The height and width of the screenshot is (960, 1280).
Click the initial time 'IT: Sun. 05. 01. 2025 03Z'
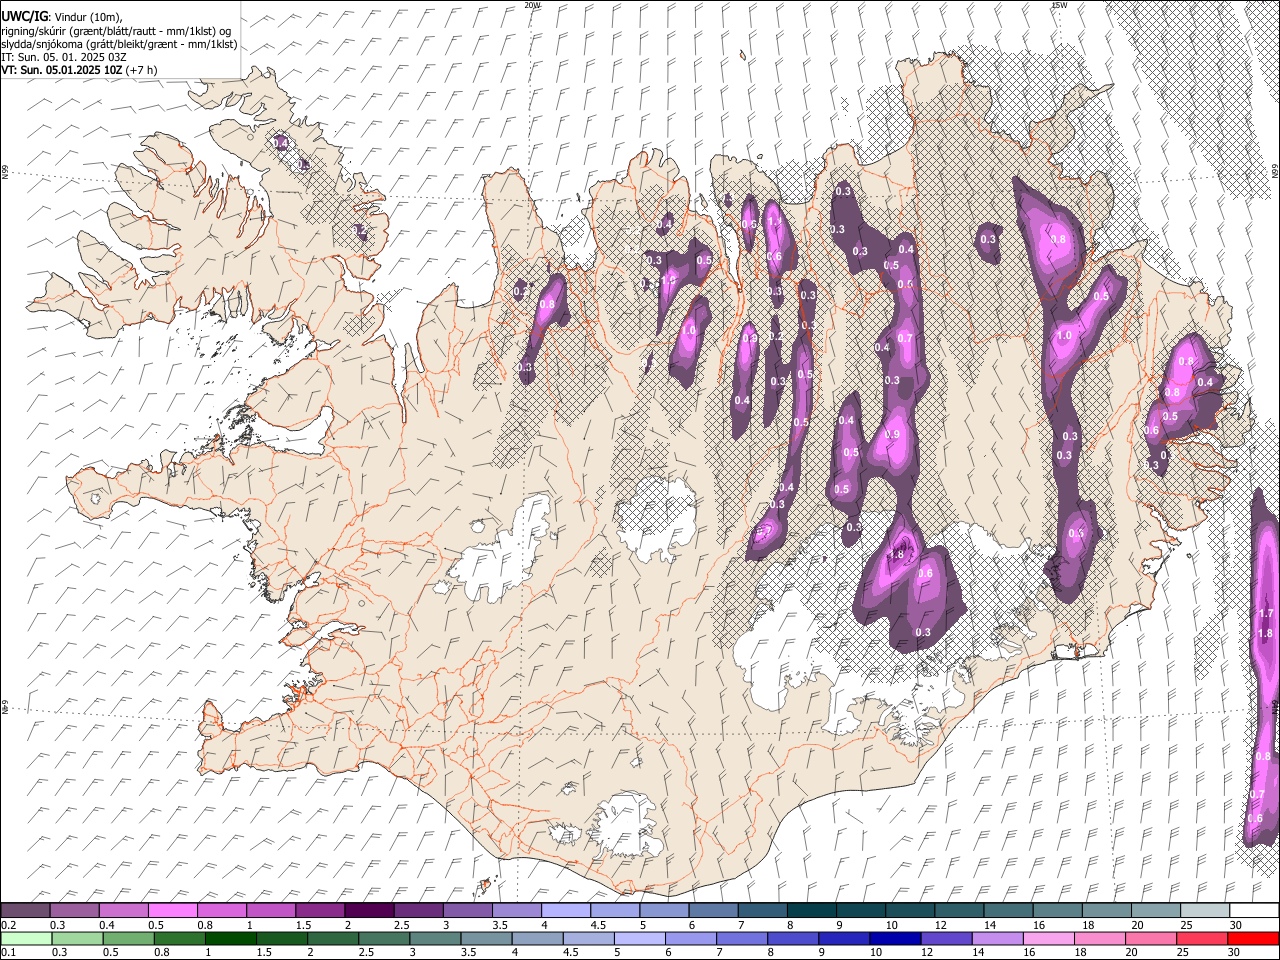point(64,57)
